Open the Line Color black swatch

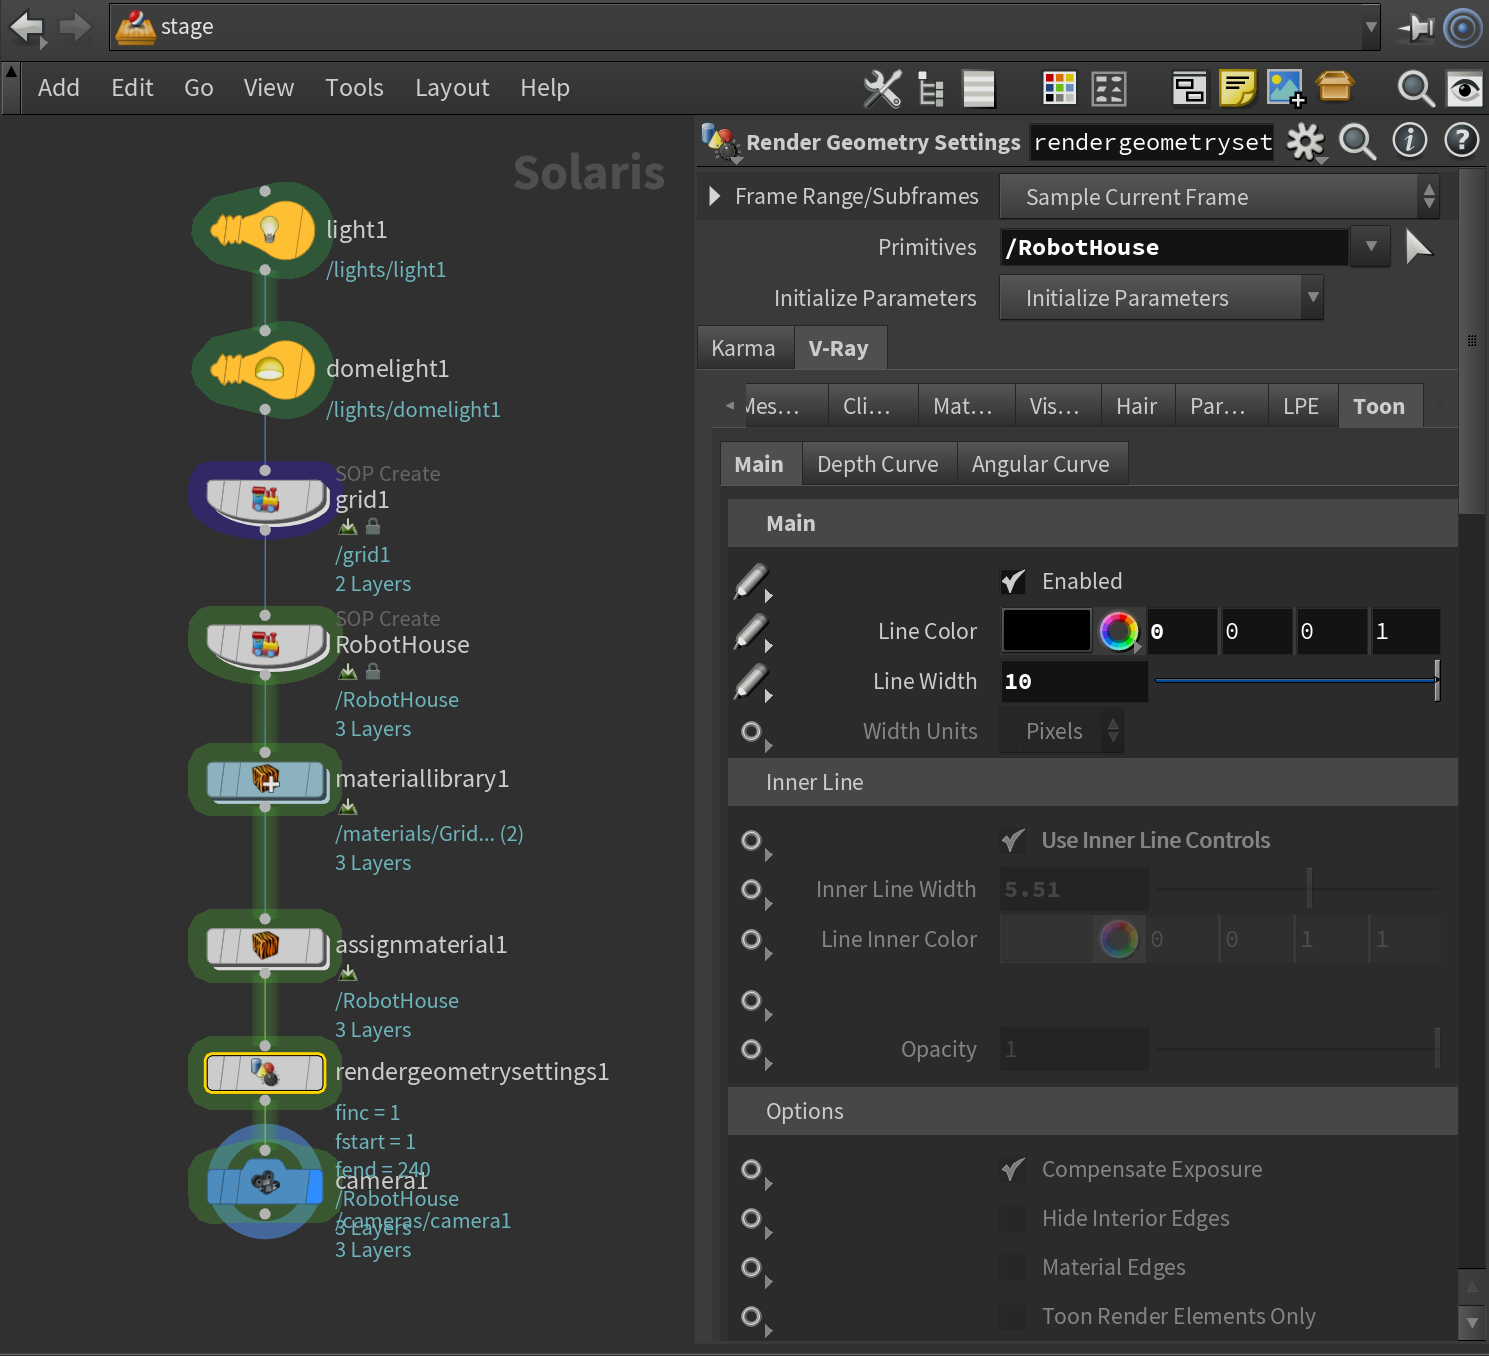(1047, 631)
